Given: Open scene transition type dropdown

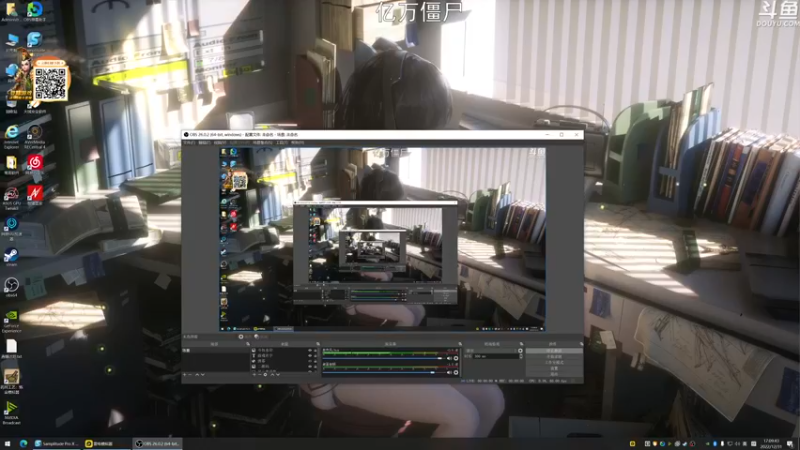Looking at the screenshot, I should [x=490, y=351].
